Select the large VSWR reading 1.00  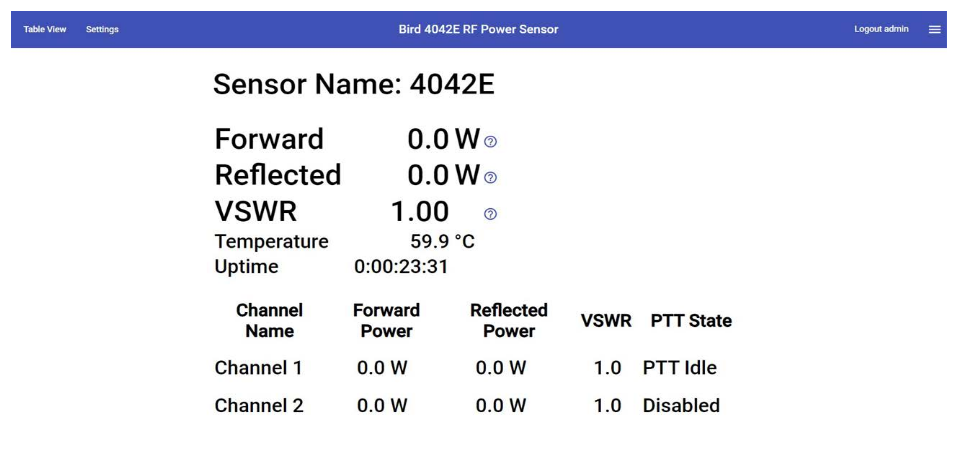(x=419, y=212)
